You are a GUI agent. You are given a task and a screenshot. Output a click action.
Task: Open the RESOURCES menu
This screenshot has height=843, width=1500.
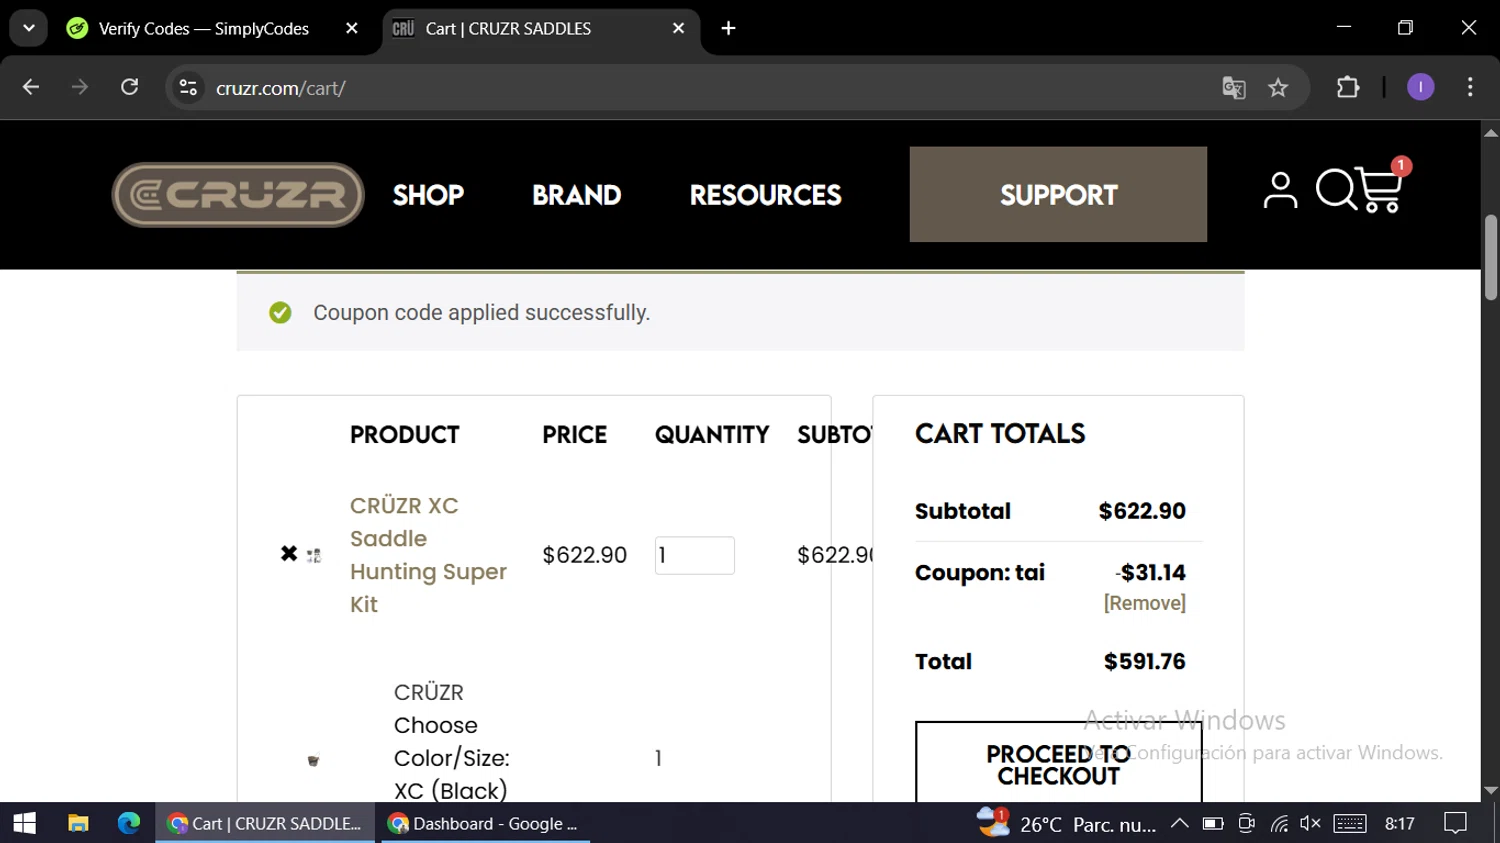coord(765,195)
